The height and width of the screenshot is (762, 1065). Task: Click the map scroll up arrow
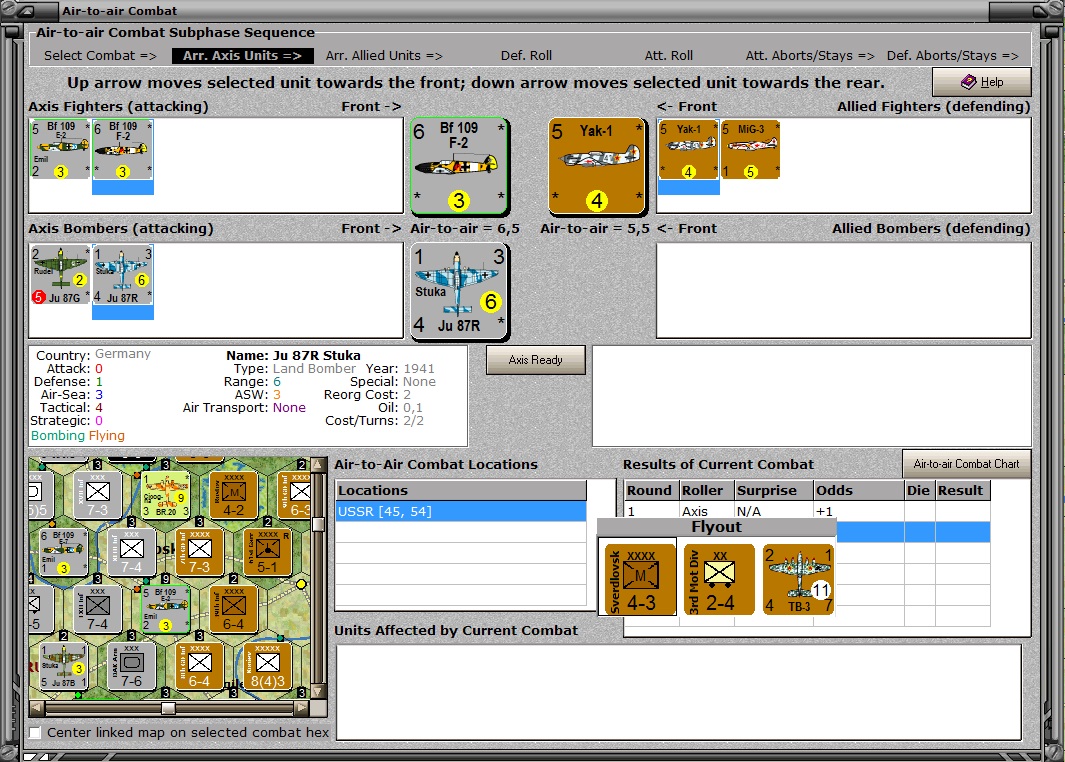(x=317, y=465)
